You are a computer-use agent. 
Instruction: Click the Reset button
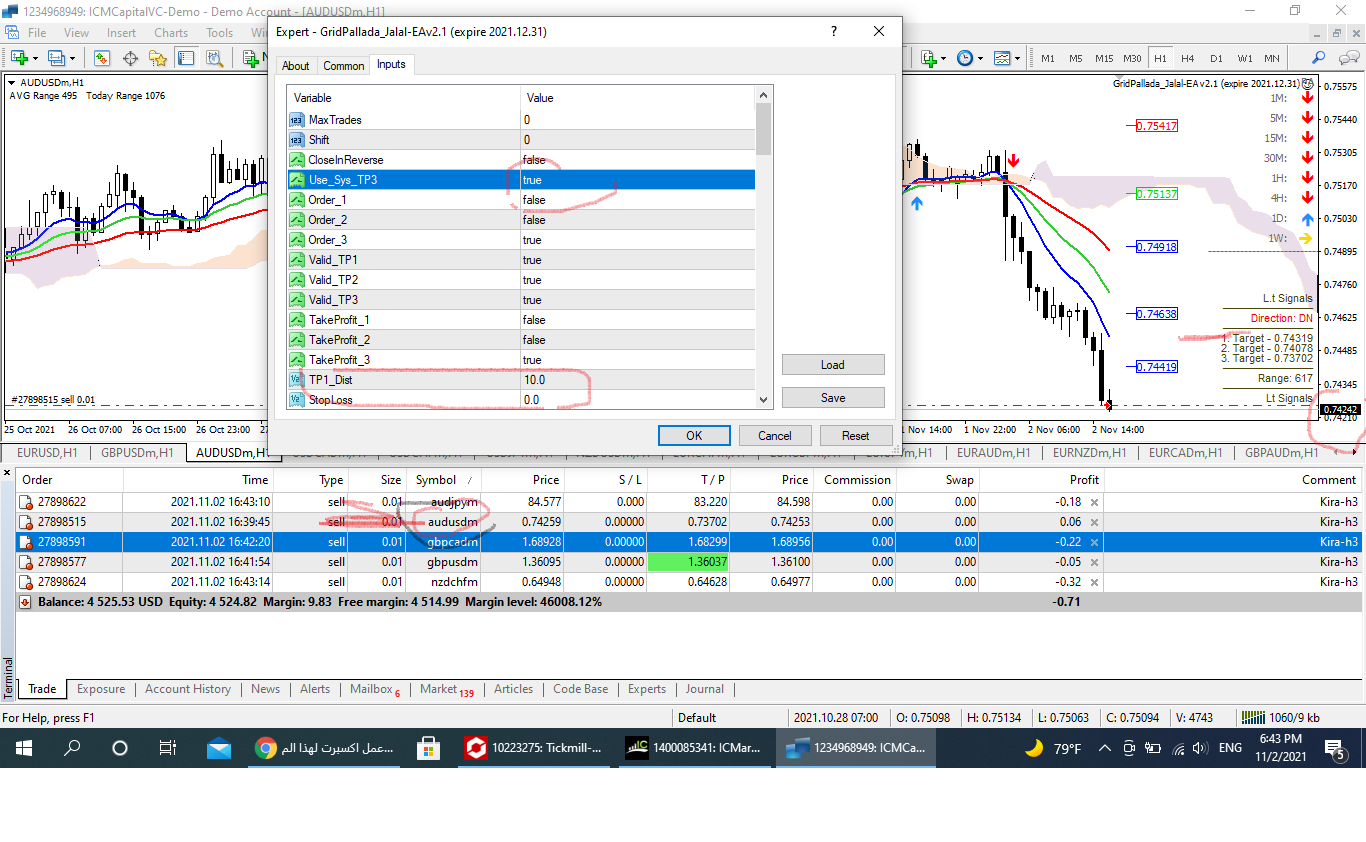[x=856, y=435]
